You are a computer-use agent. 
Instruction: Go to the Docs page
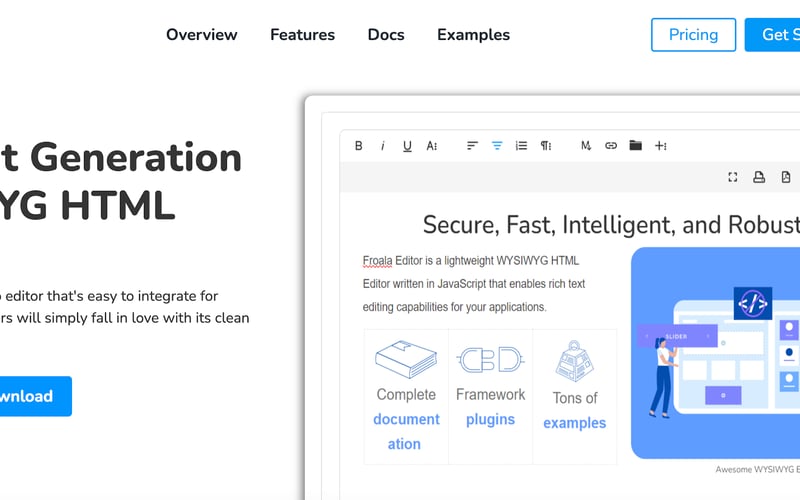coord(386,35)
